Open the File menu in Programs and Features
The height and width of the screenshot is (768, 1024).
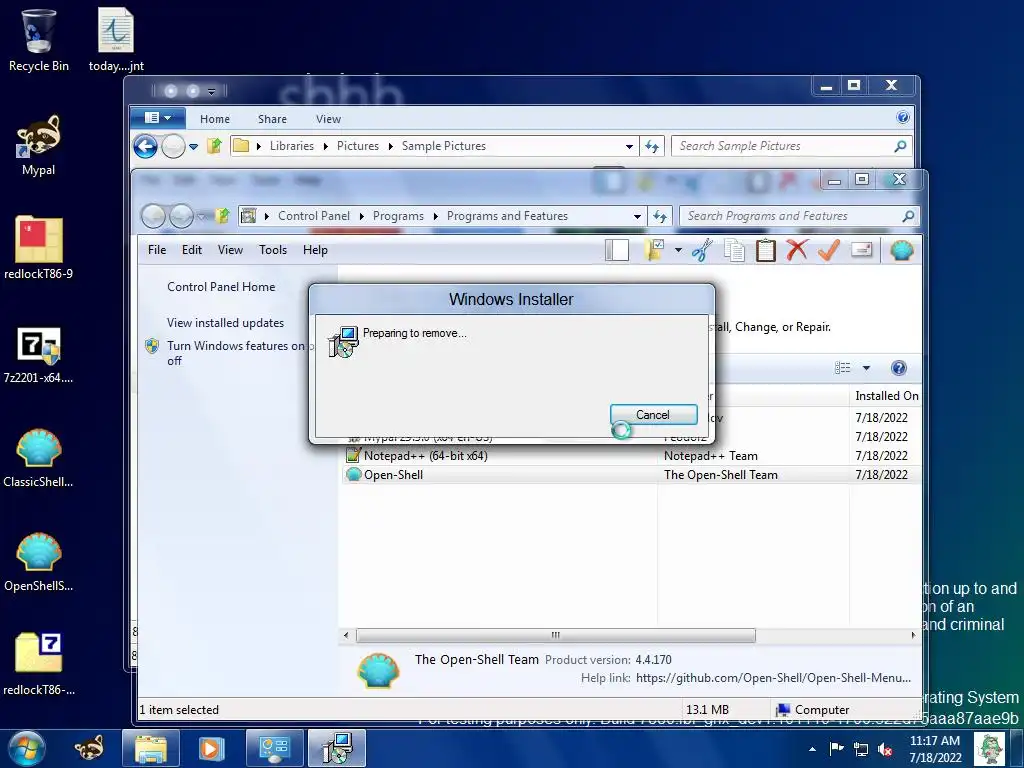(157, 250)
